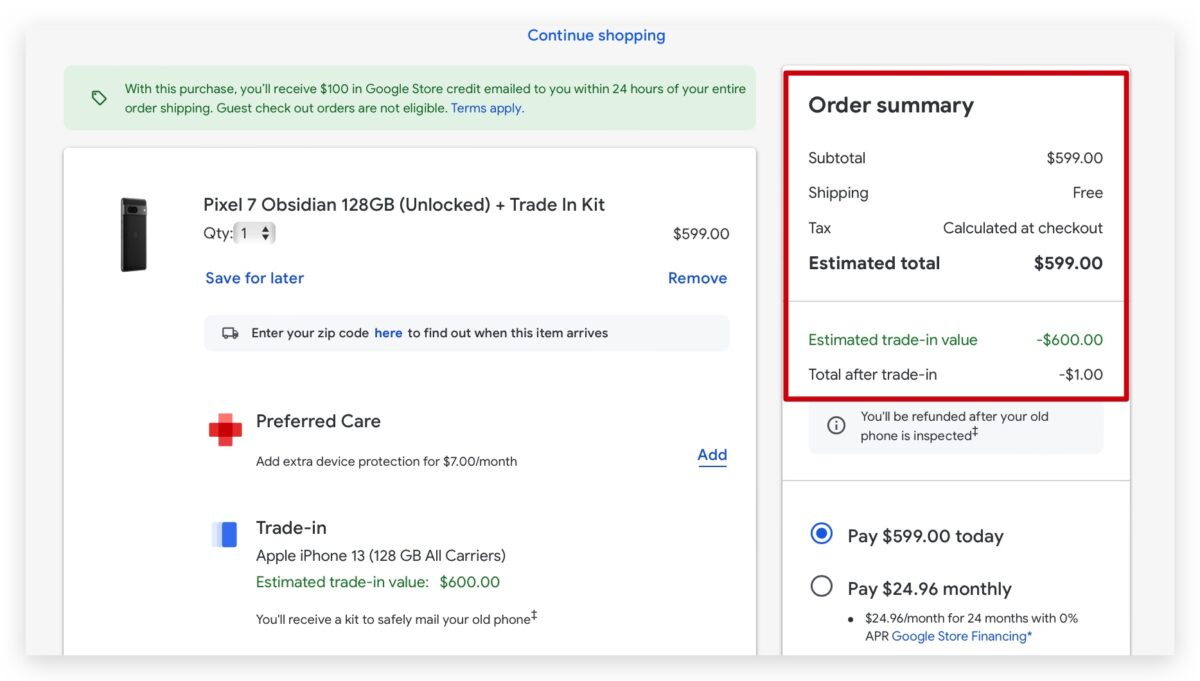Viewport: 1200px width, 681px height.
Task: Click the red Preferred Care cross icon
Action: pyautogui.click(x=225, y=430)
